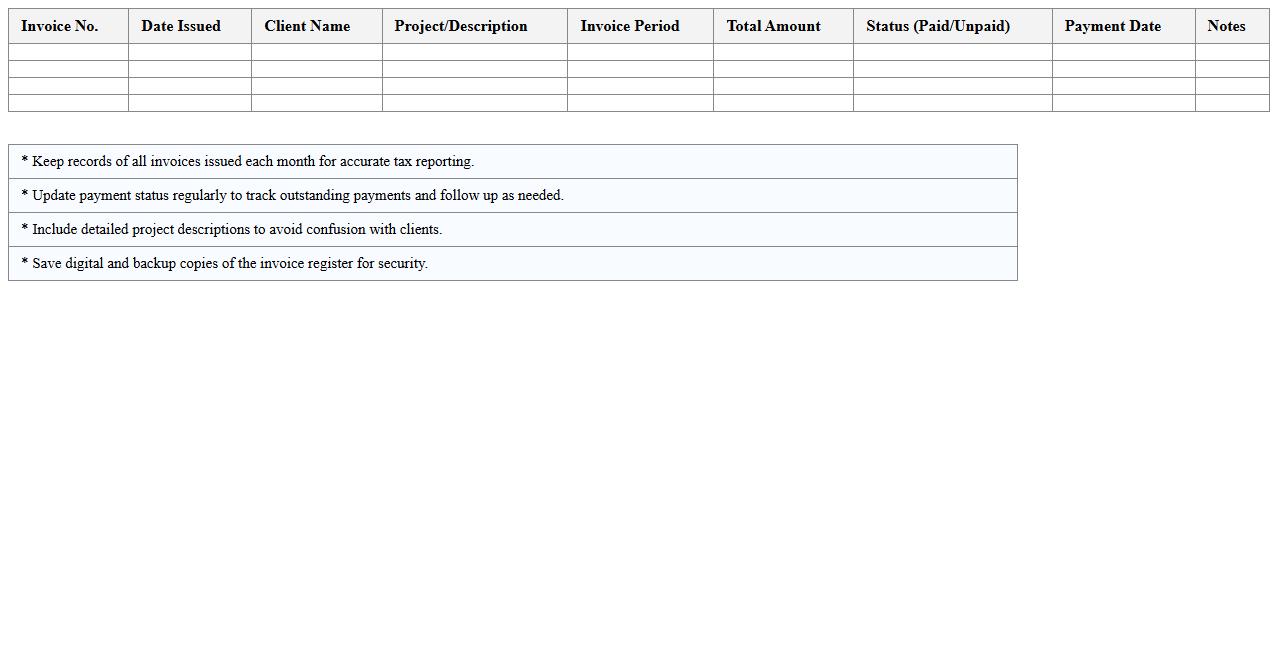Click the last empty cell under Notes
The height and width of the screenshot is (650, 1278).
pos(1231,103)
